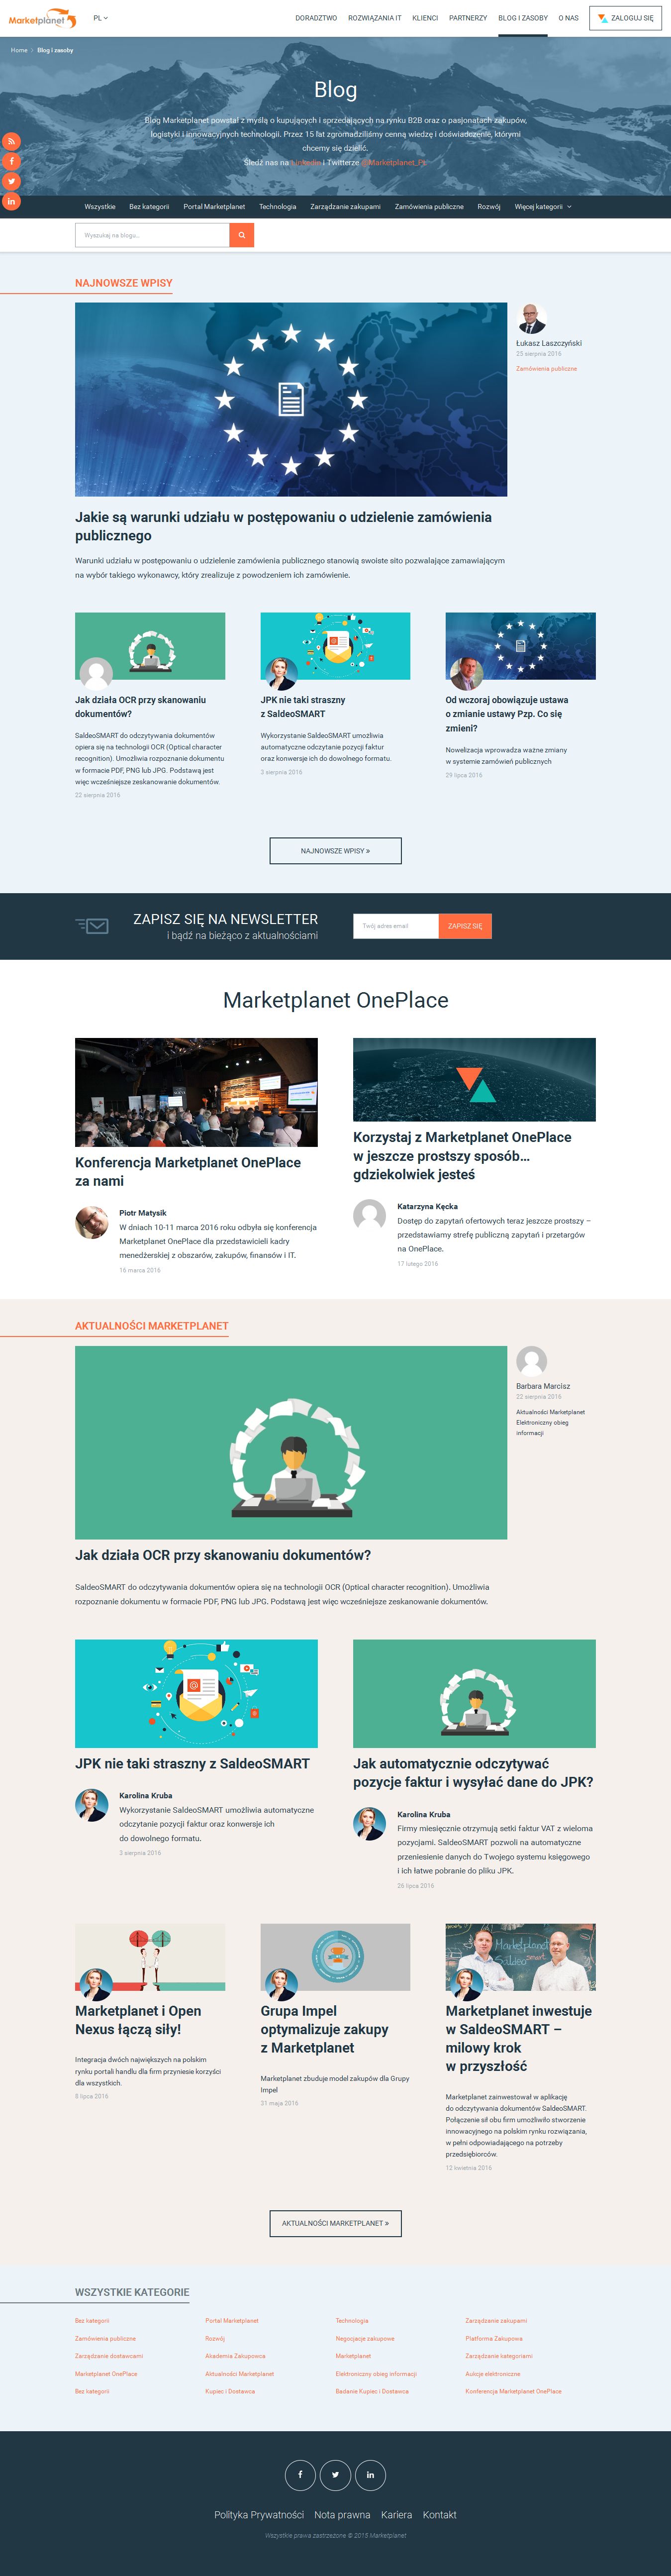Click the AKTUALNOŚCI MARKETPLANET » button
Image resolution: width=671 pixels, height=2576 pixels.
(335, 2223)
